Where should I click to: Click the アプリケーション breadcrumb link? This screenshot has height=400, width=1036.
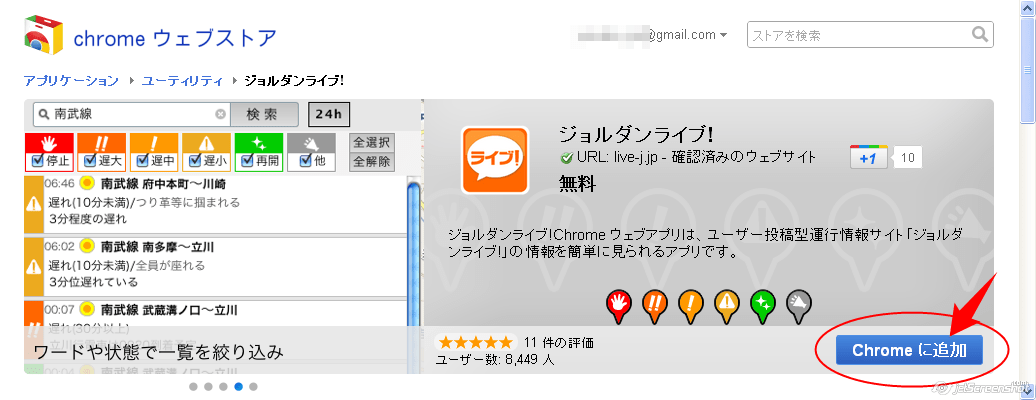pyautogui.click(x=71, y=81)
